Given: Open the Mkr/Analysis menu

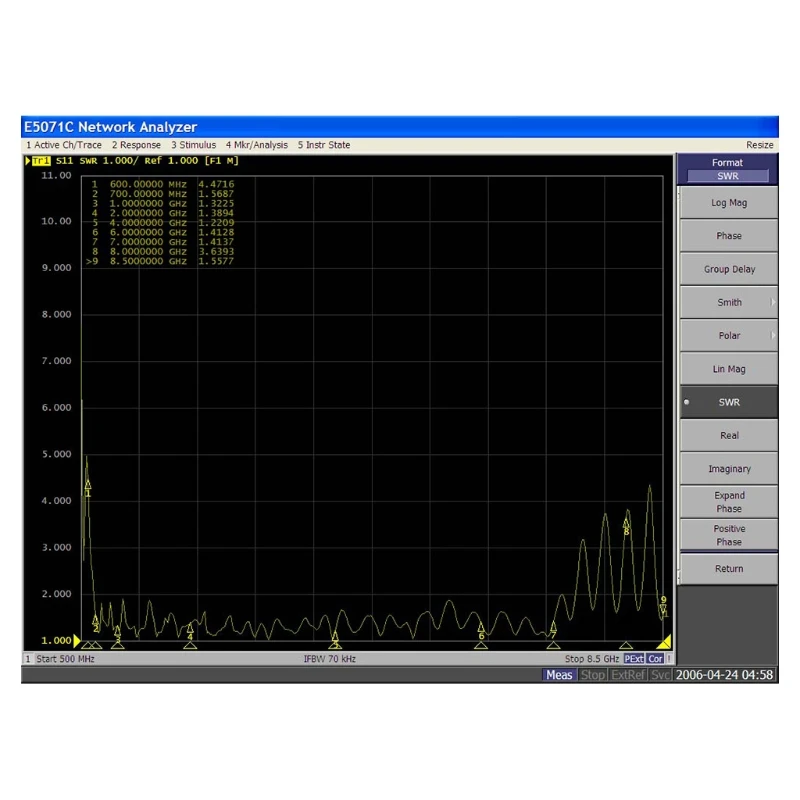Looking at the screenshot, I should [257, 145].
